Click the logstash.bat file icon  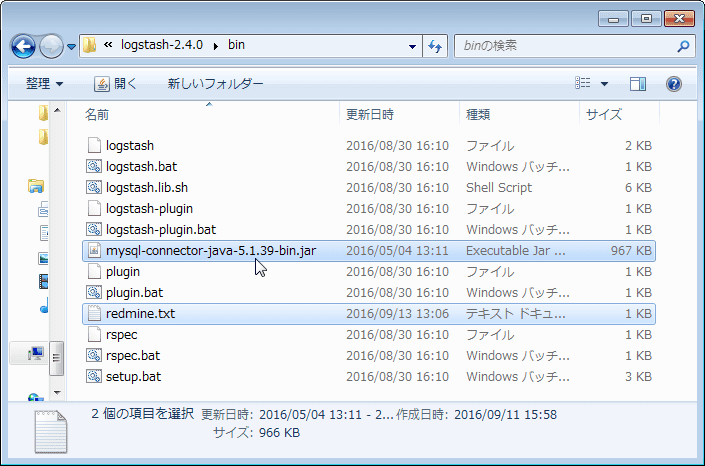(94, 166)
